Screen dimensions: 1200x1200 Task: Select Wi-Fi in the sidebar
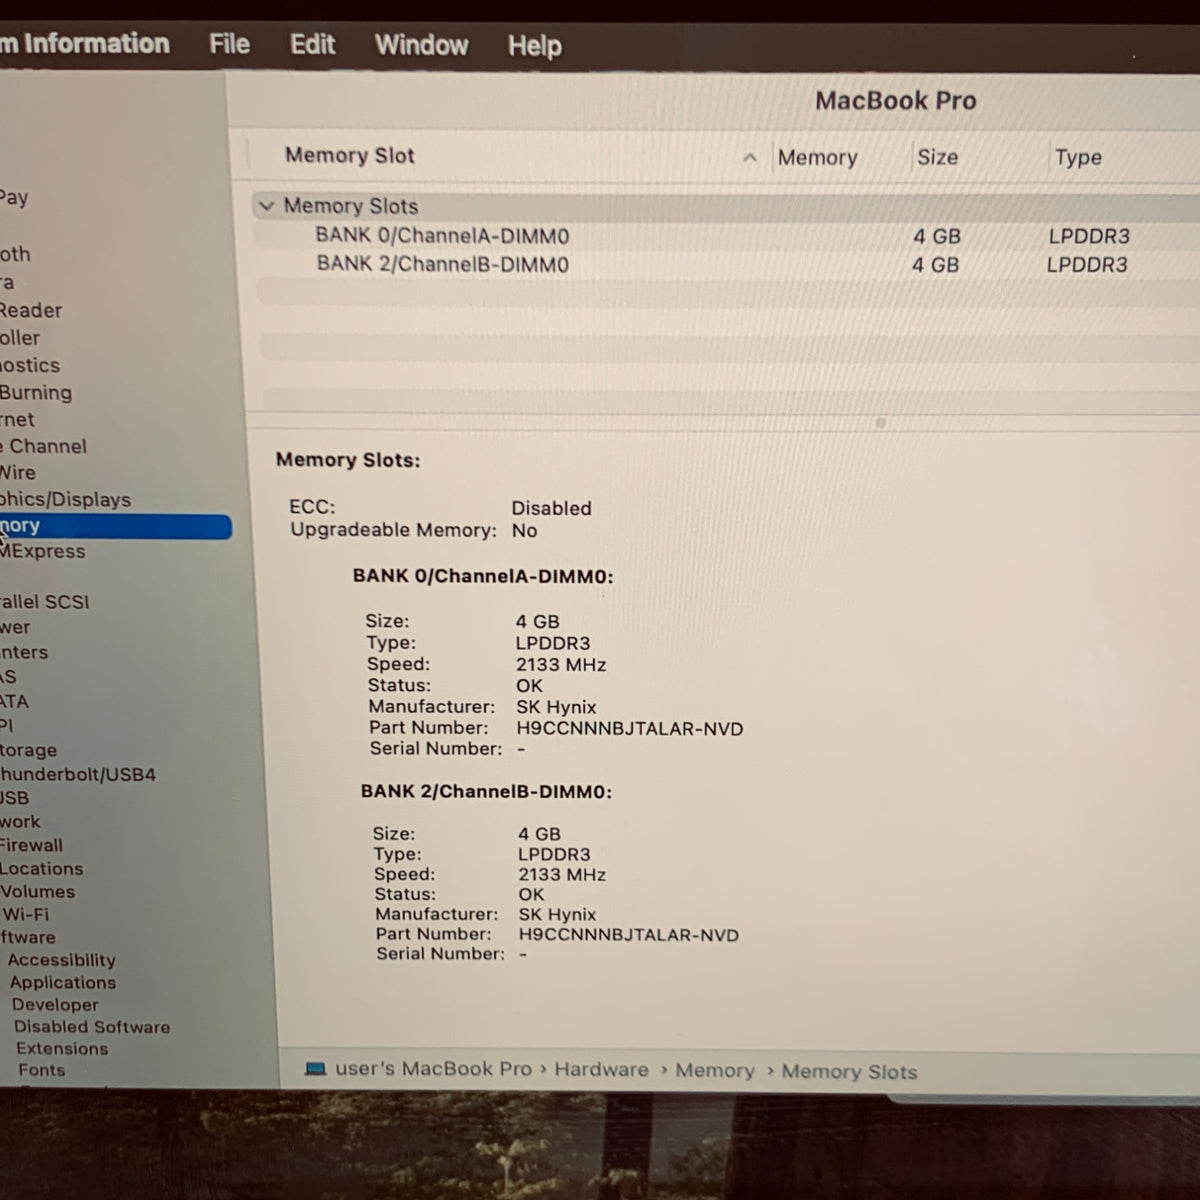point(25,914)
